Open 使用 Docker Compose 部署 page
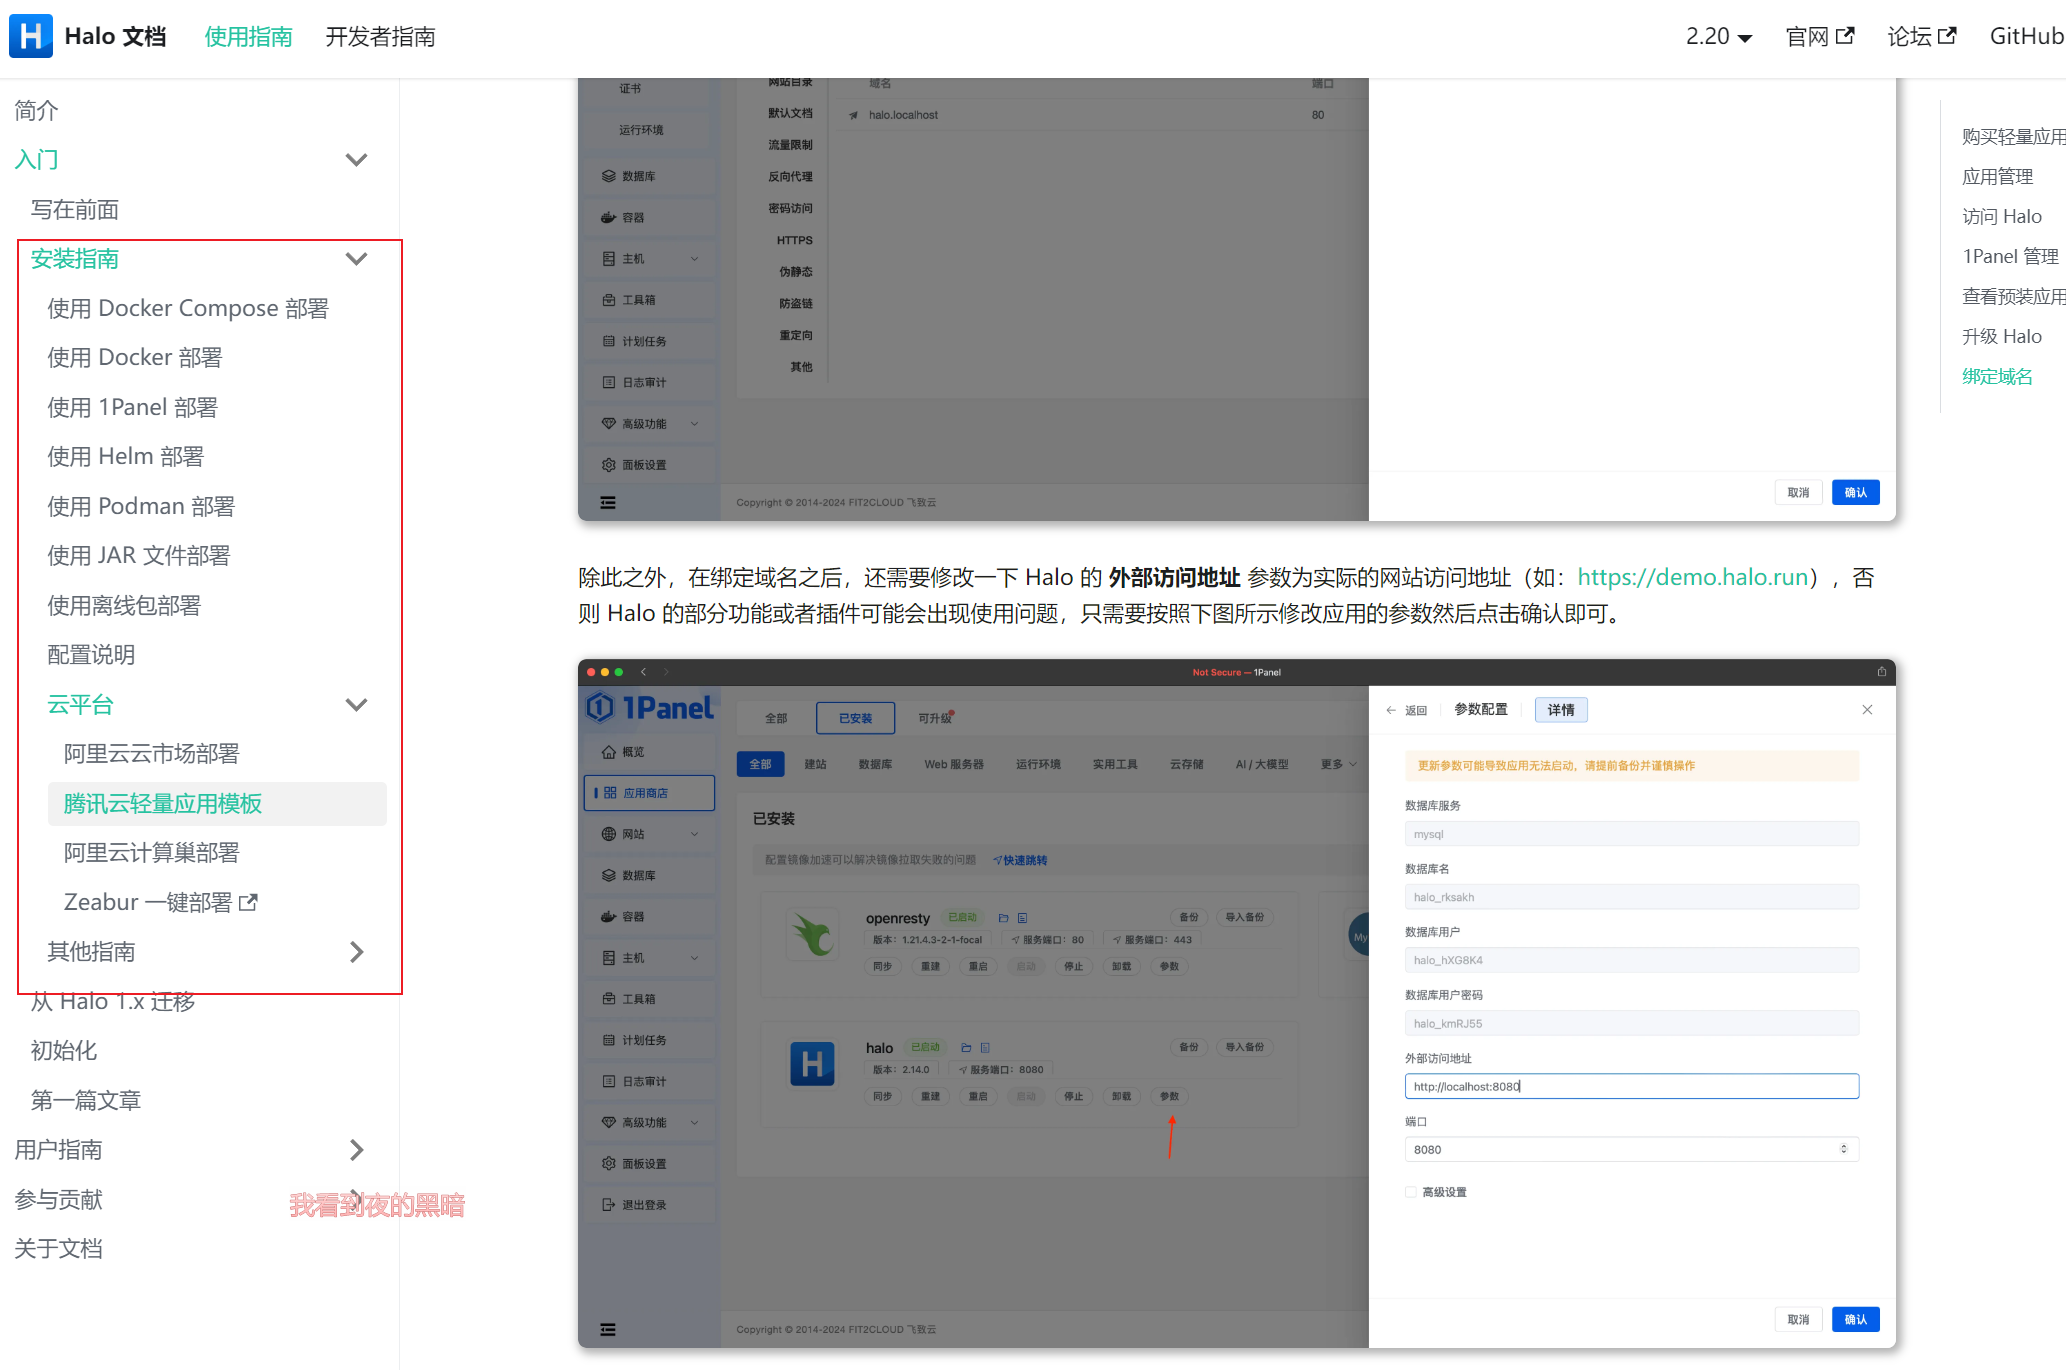This screenshot has height=1370, width=2066. coord(188,308)
